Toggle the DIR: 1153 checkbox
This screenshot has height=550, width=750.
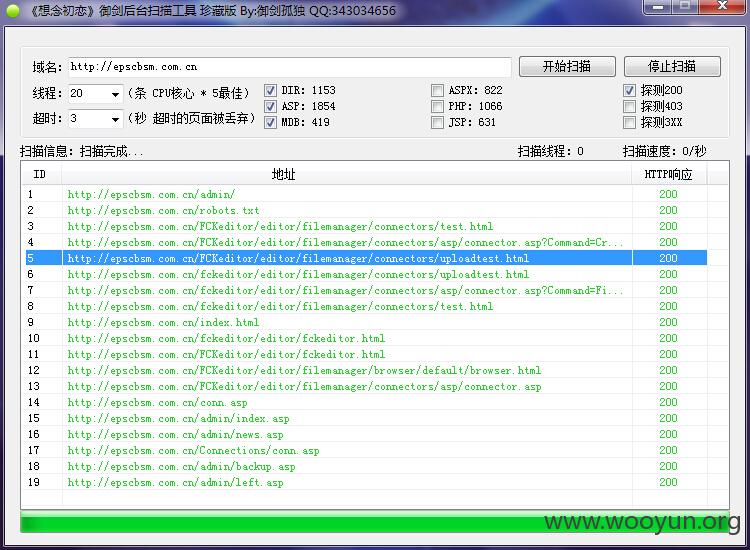(270, 90)
